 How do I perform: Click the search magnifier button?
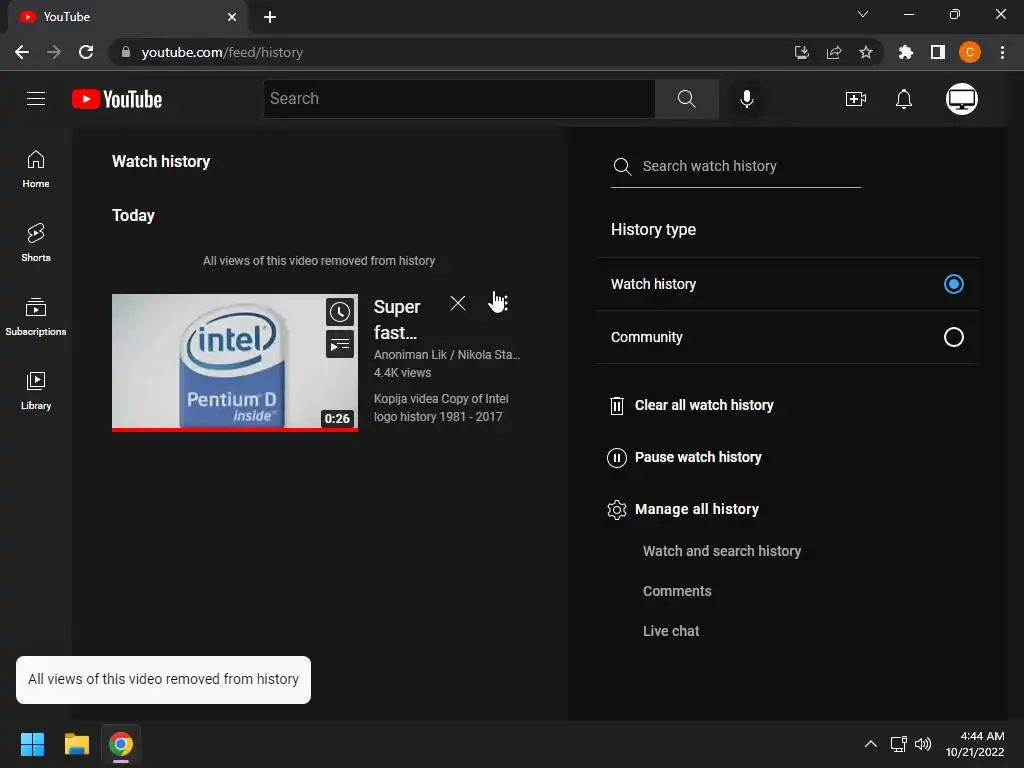click(x=686, y=99)
